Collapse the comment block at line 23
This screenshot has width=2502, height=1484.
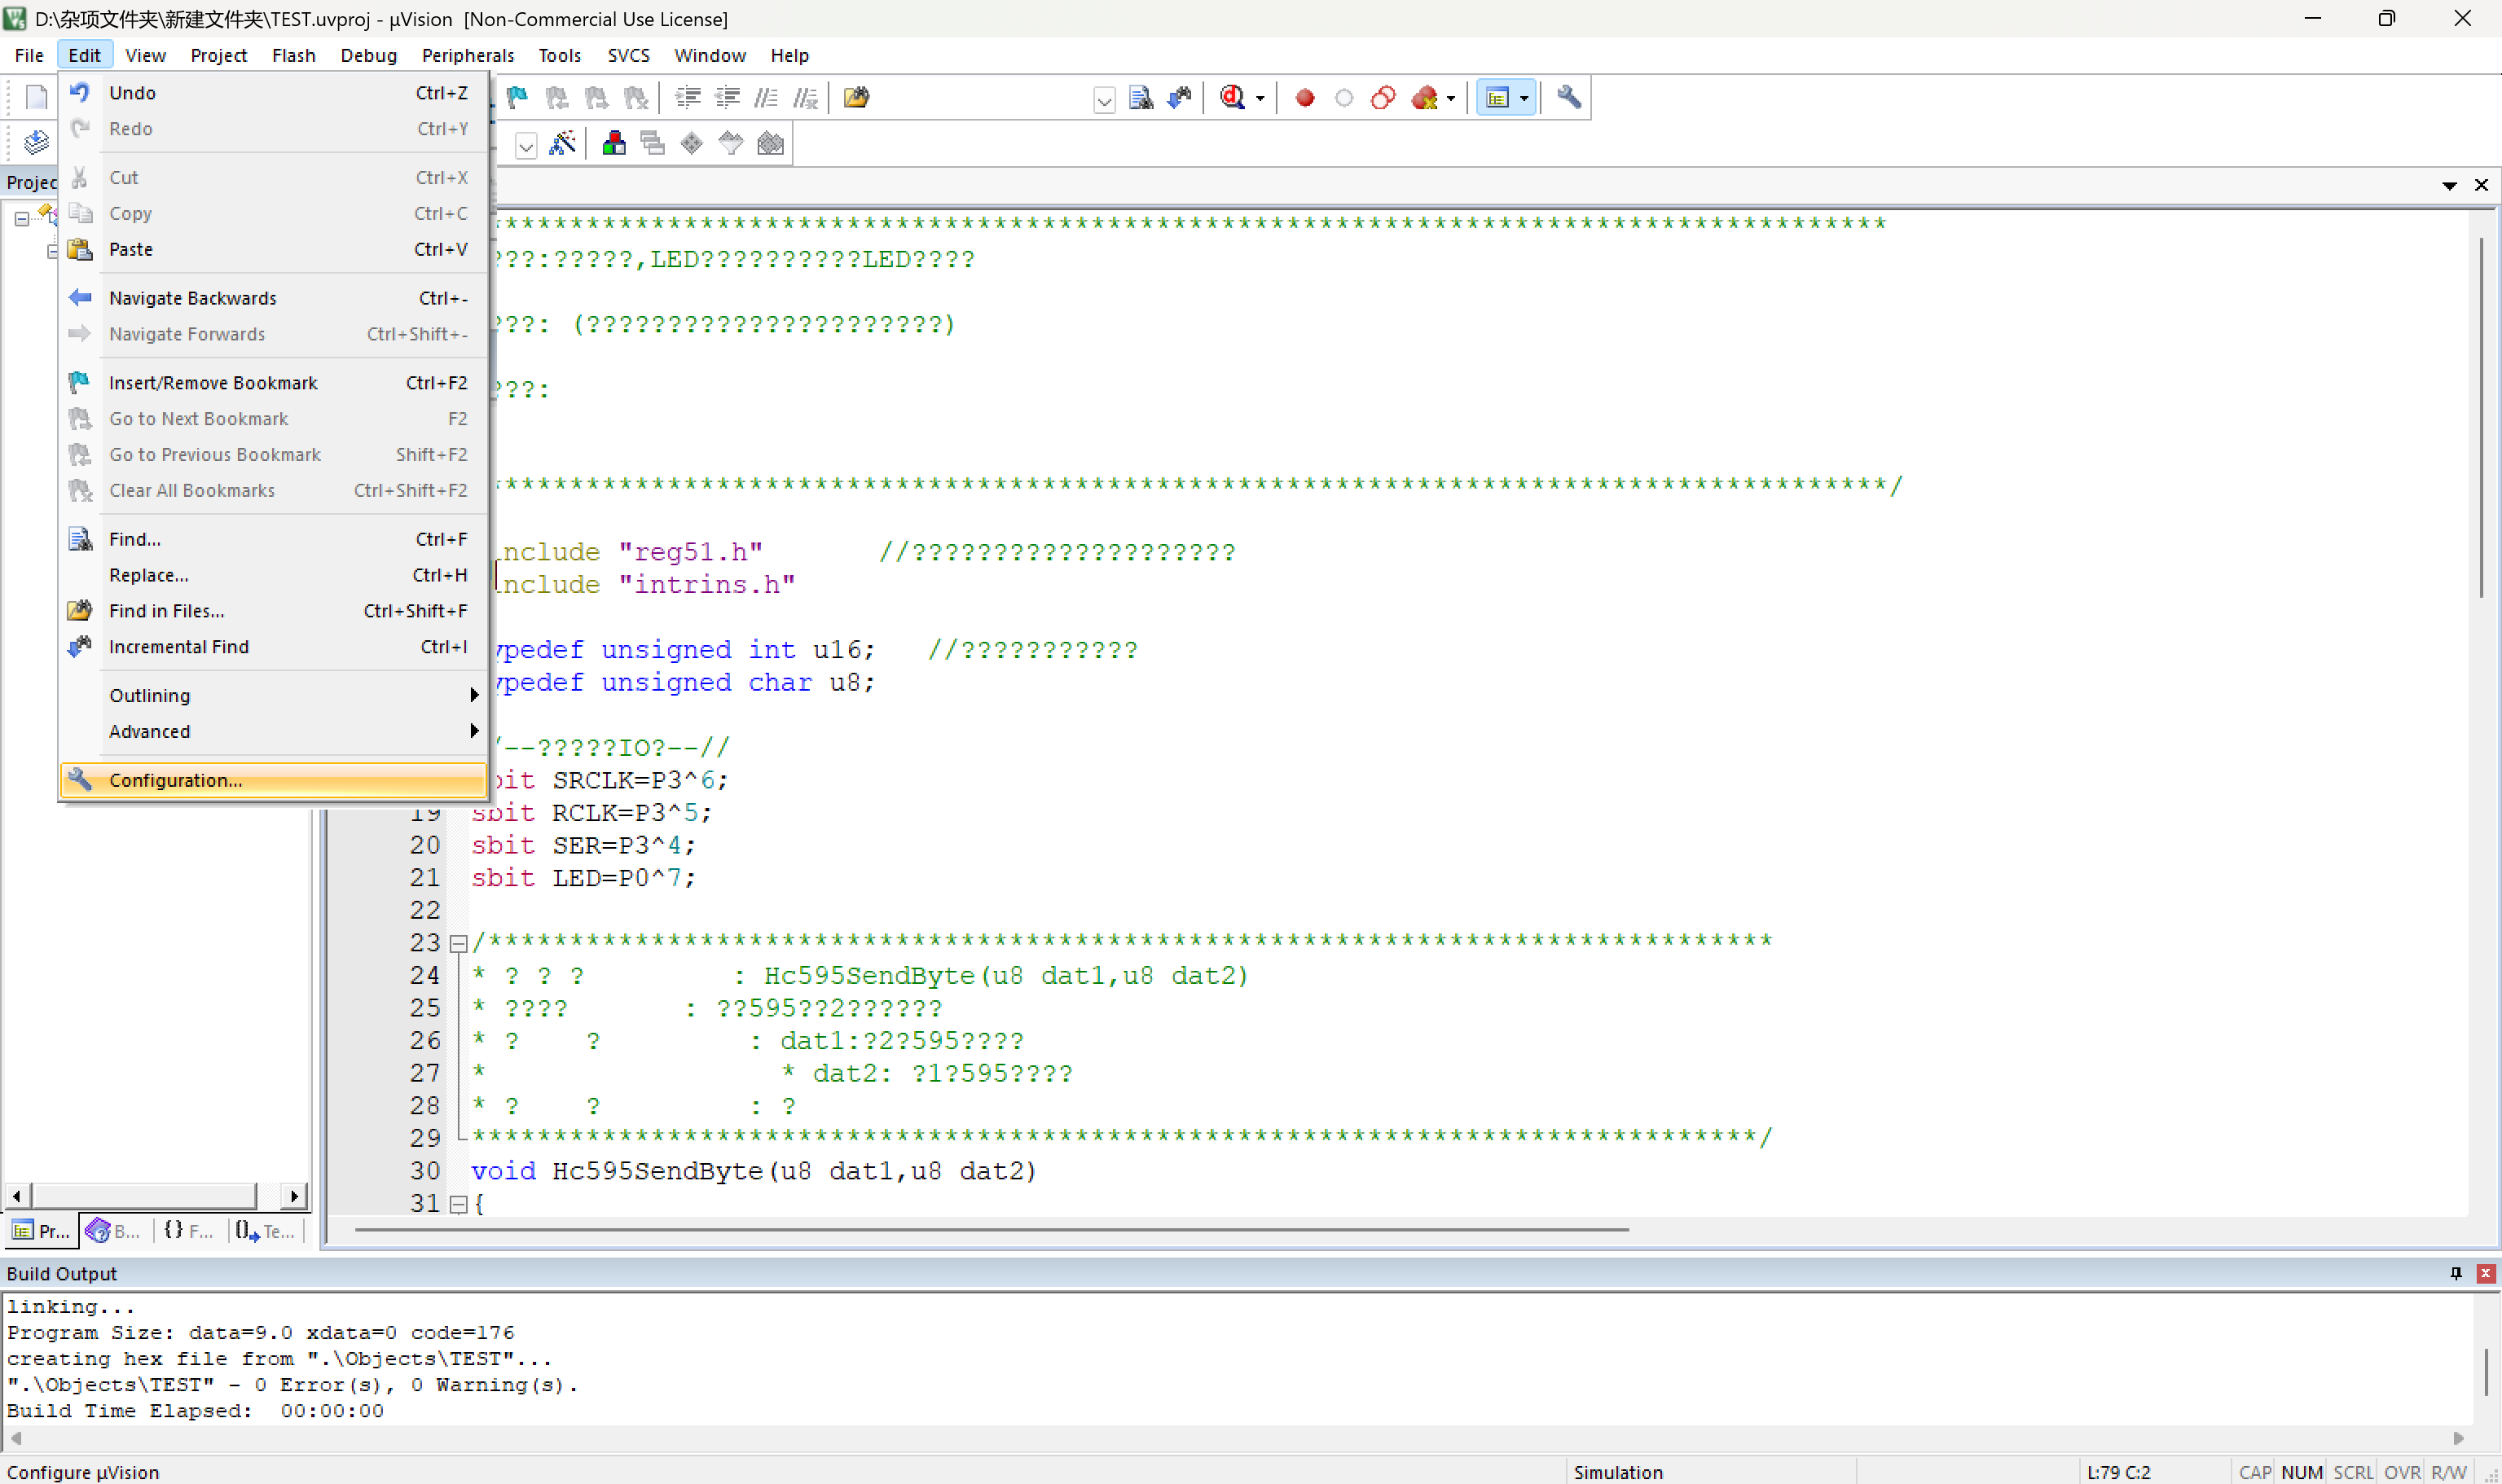[458, 943]
